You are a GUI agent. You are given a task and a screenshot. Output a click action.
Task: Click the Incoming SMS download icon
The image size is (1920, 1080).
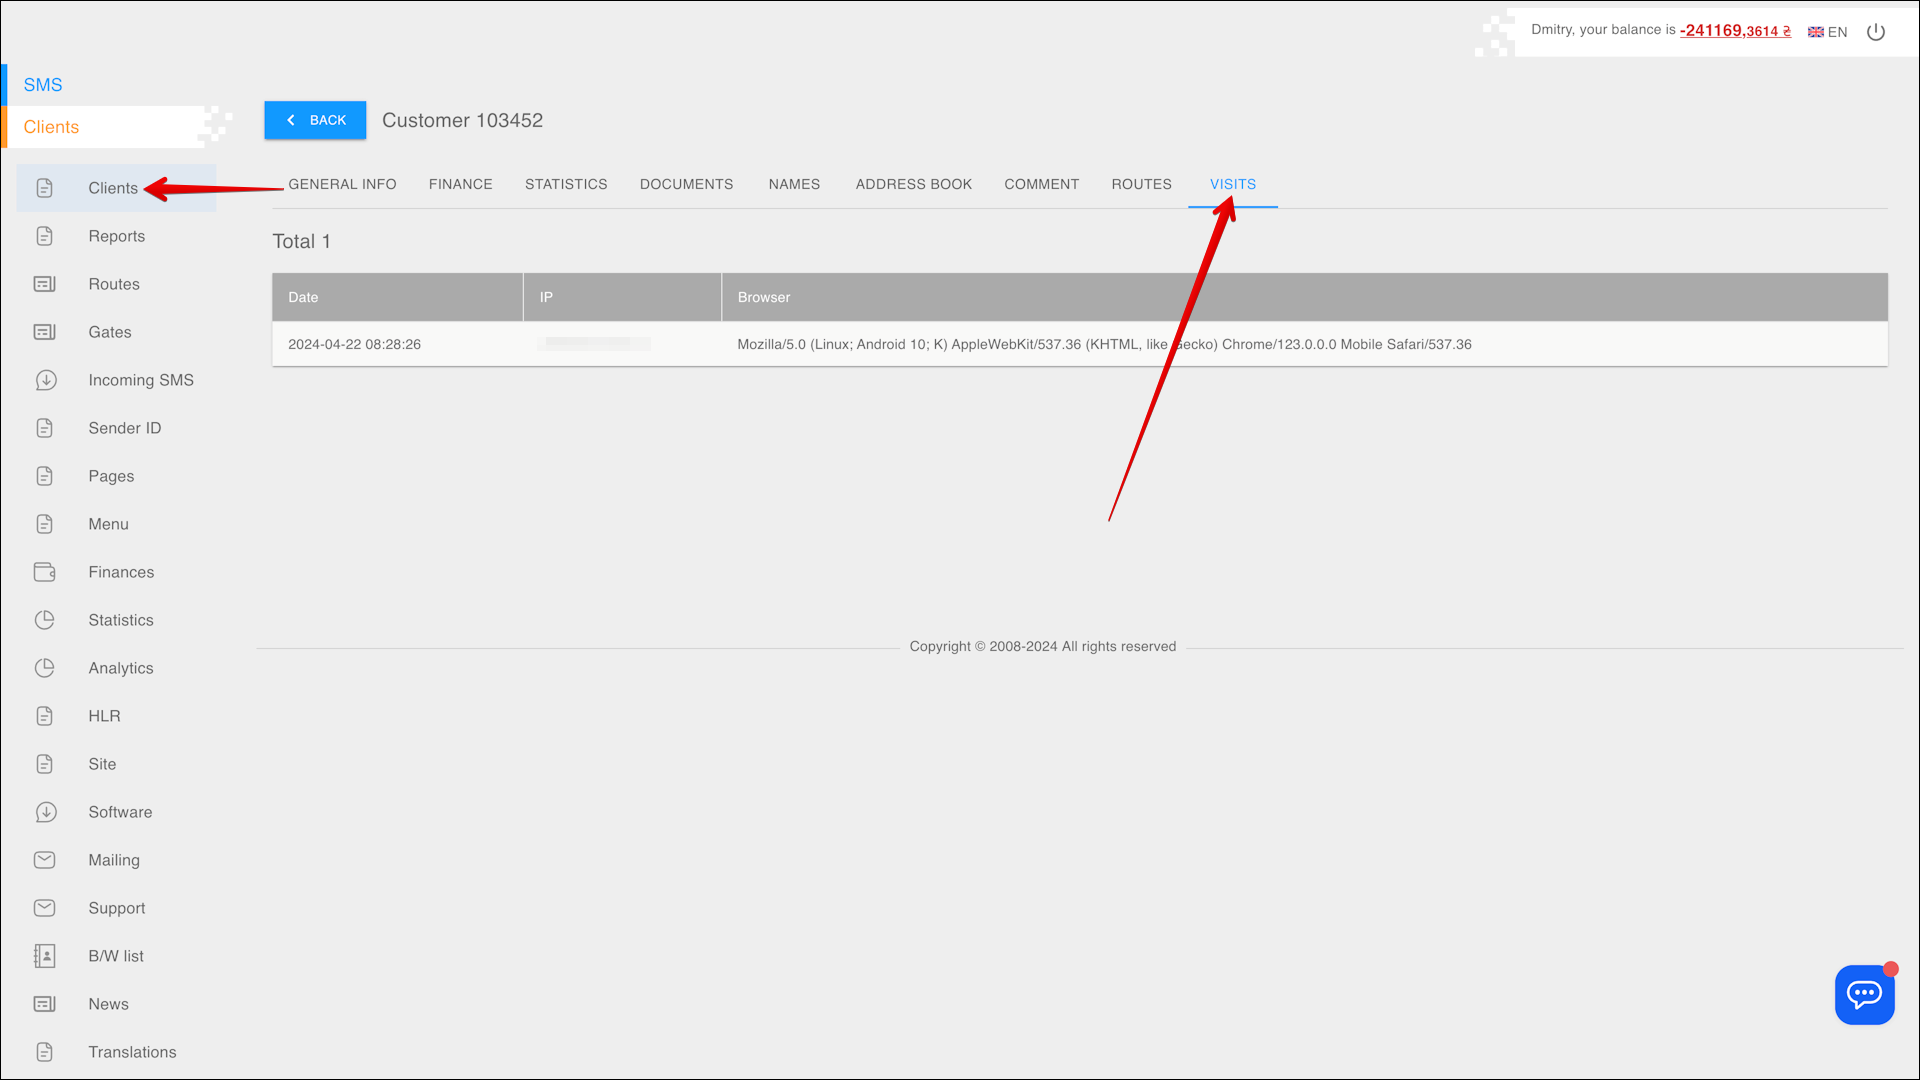[x=45, y=380]
